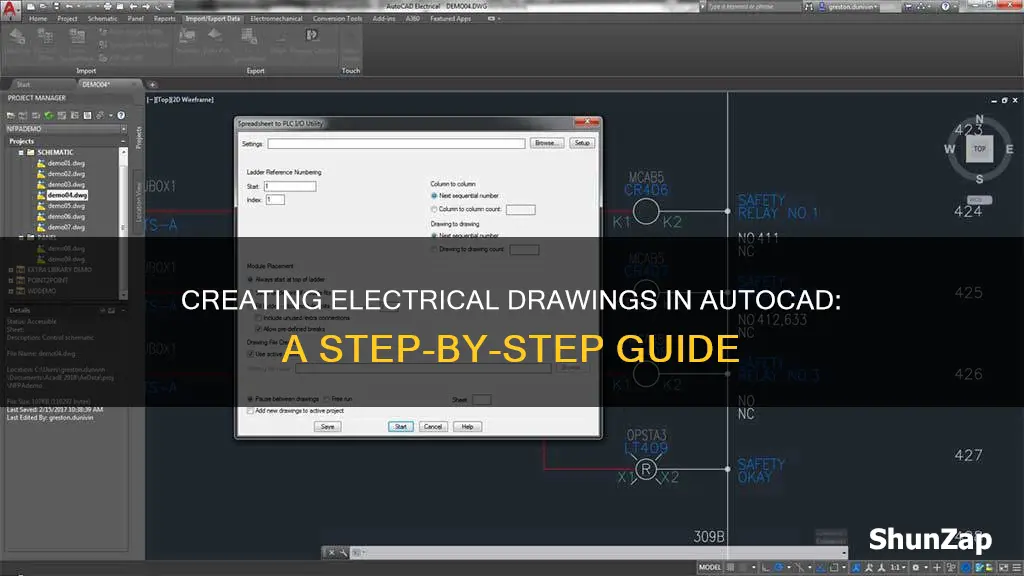Toggle Snap mode in status bar
Image resolution: width=1024 pixels, height=576 pixels.
(743, 568)
